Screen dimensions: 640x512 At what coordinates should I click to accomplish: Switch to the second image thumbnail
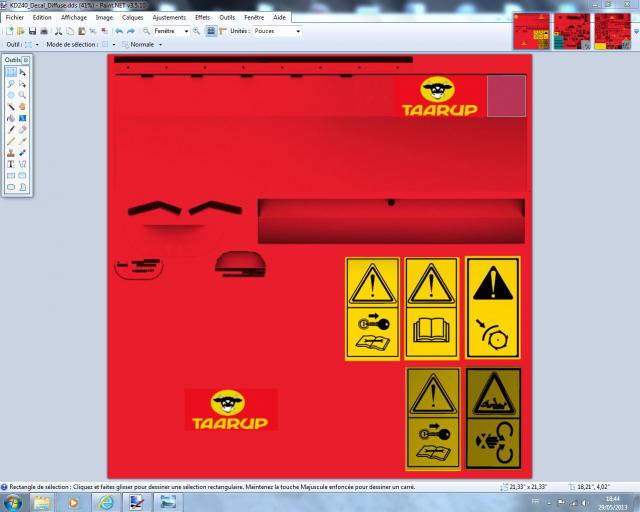[x=572, y=31]
